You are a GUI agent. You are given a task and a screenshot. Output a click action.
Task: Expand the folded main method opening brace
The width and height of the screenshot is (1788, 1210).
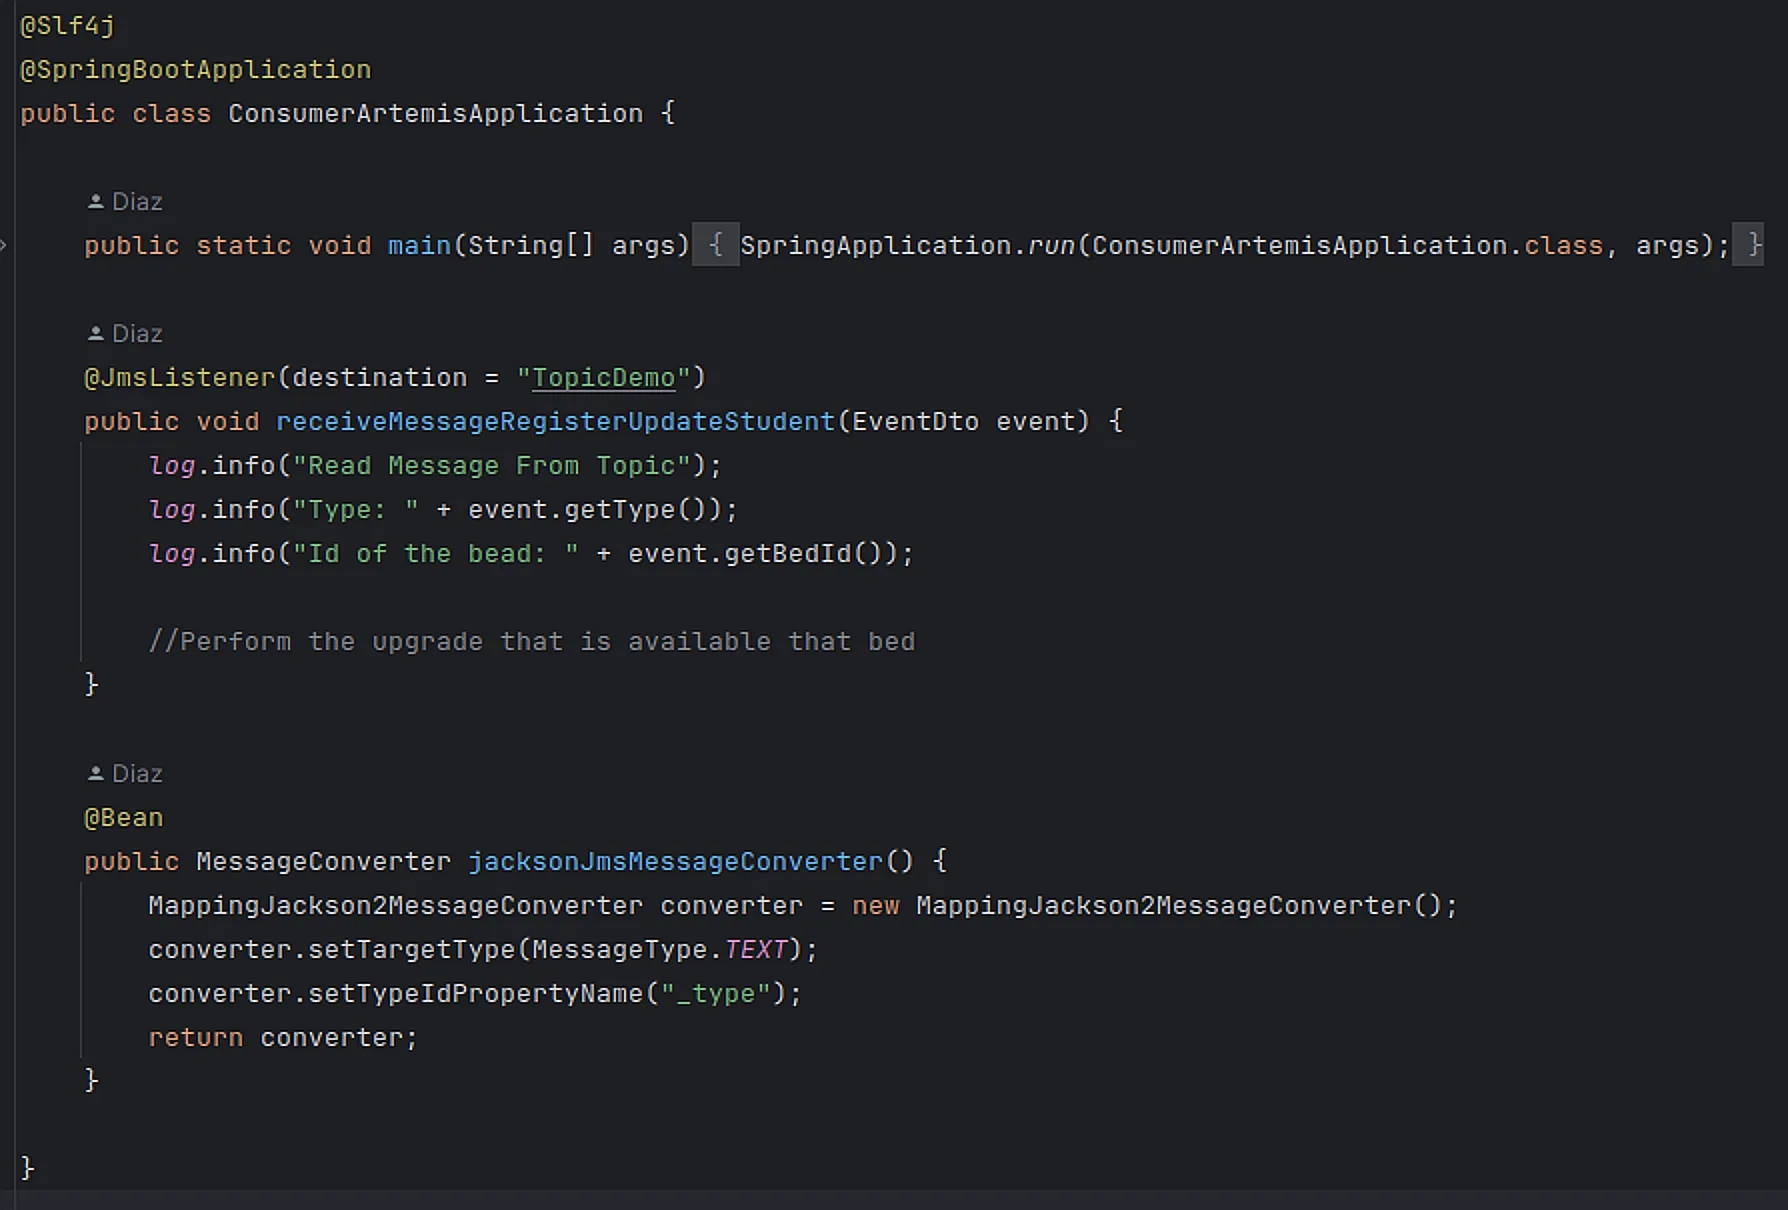[716, 245]
